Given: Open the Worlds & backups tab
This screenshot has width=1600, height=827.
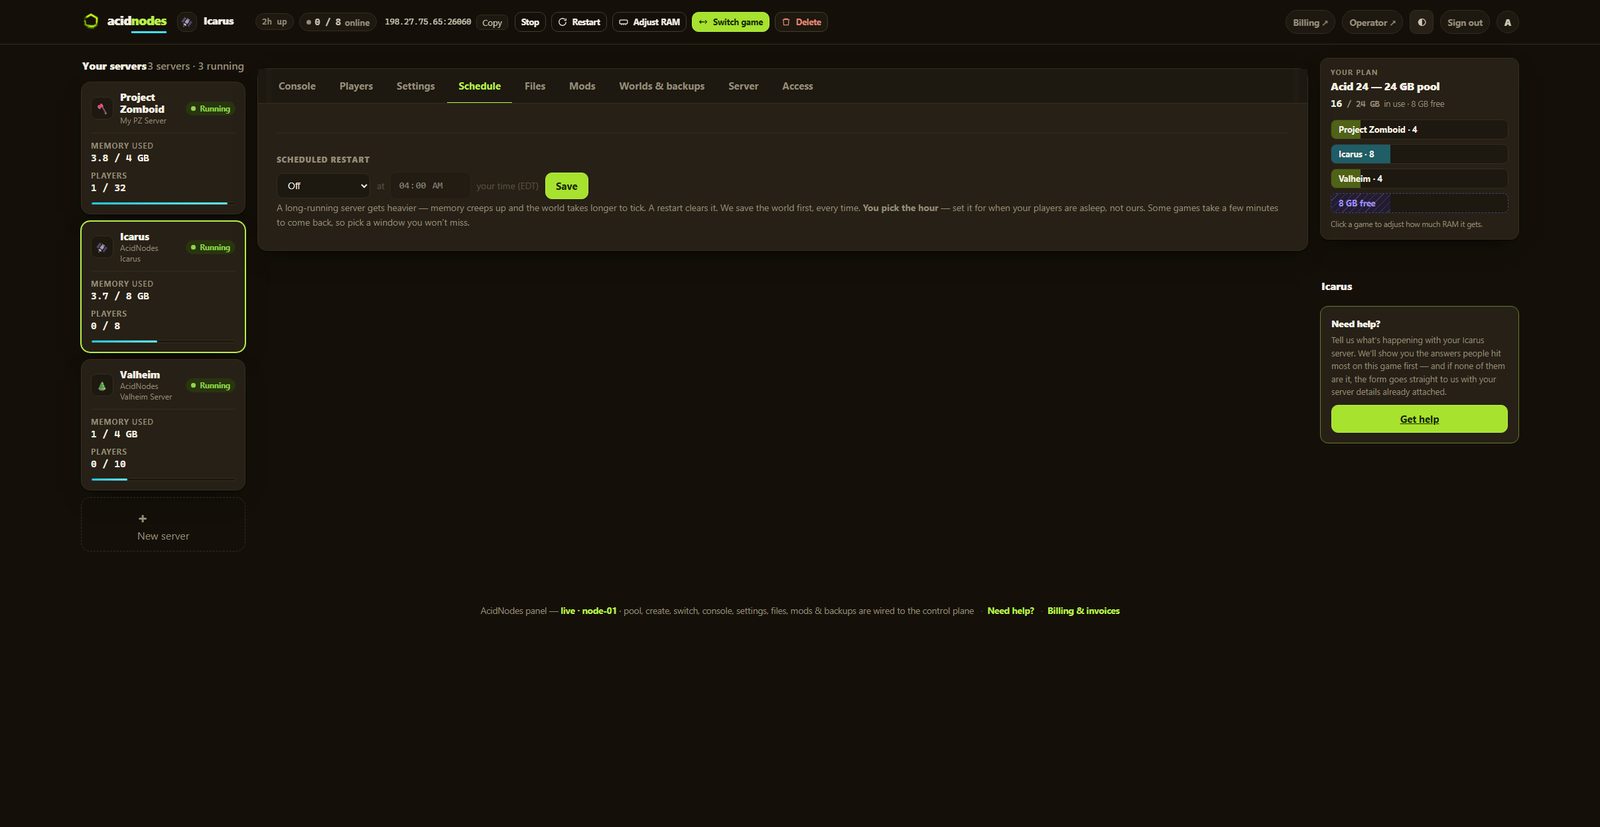Looking at the screenshot, I should coord(662,86).
